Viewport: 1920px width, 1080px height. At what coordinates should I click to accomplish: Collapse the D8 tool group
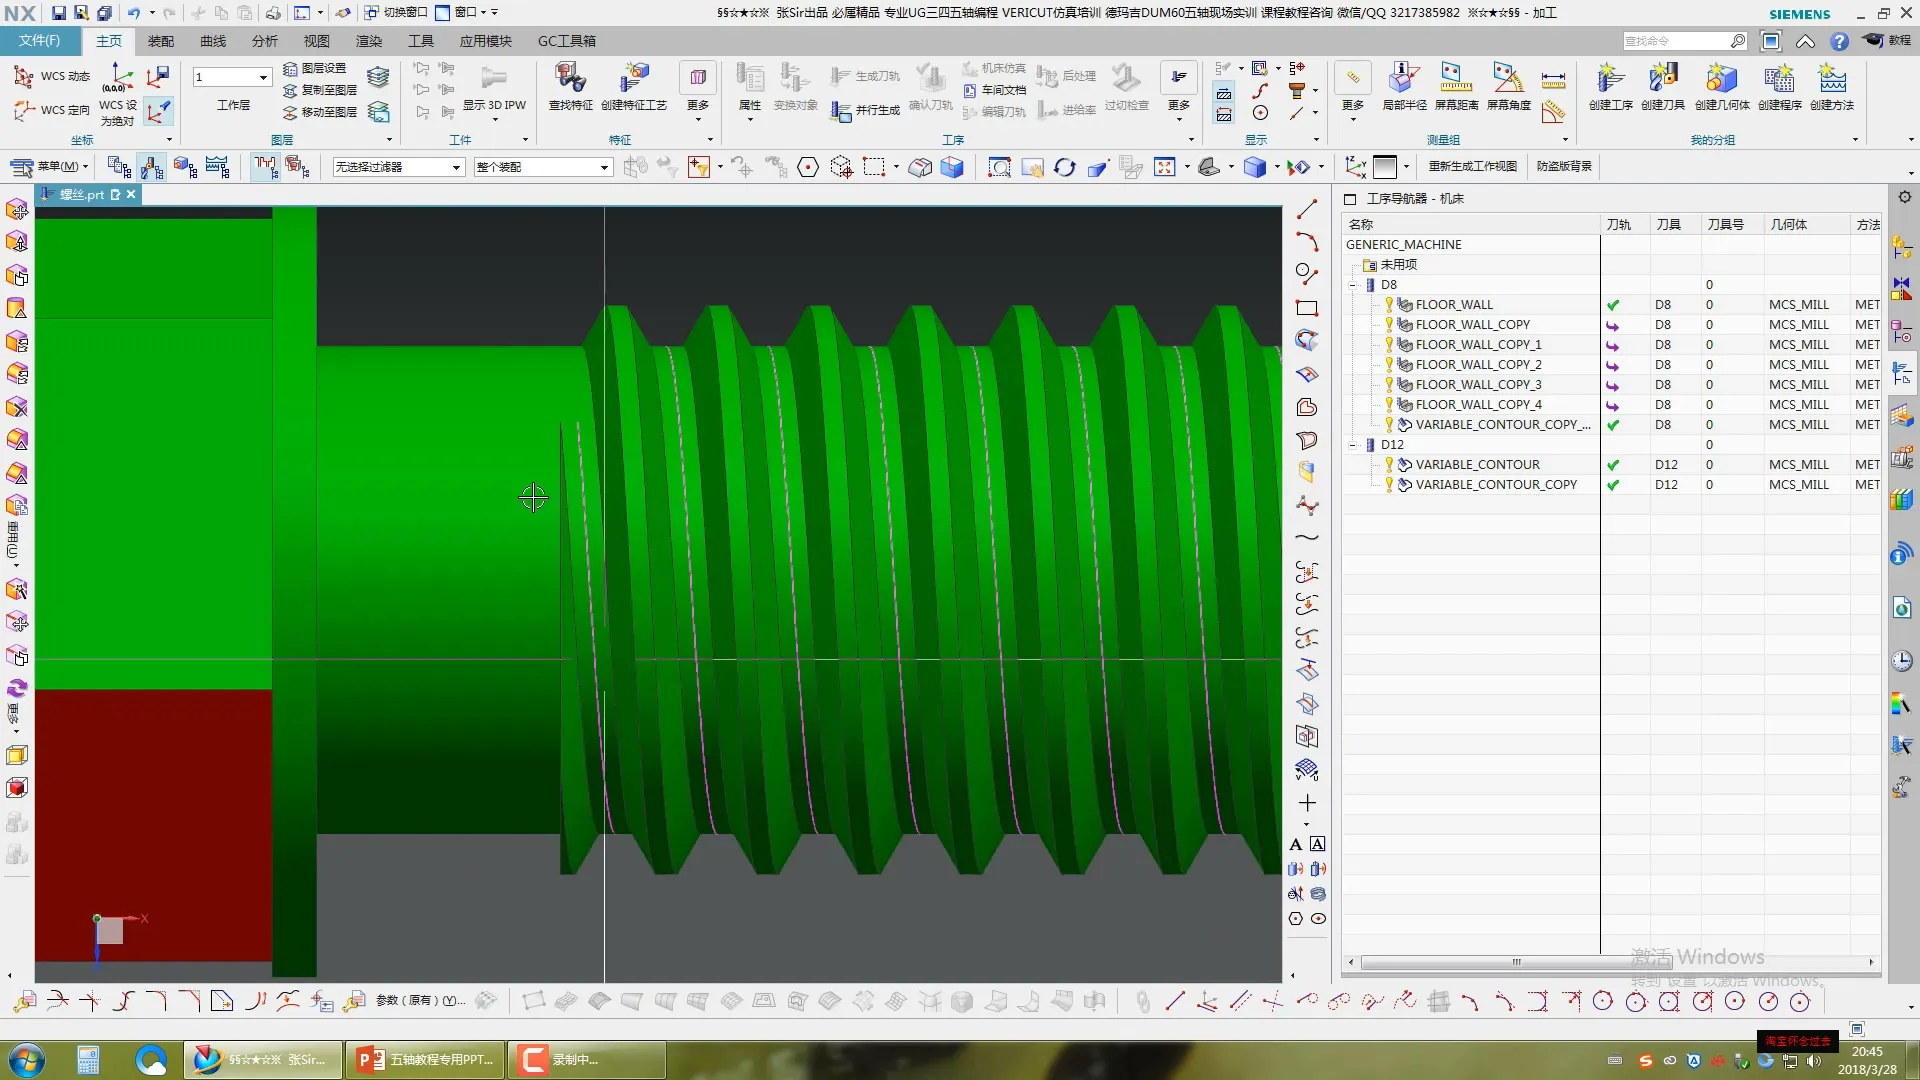pyautogui.click(x=1353, y=285)
